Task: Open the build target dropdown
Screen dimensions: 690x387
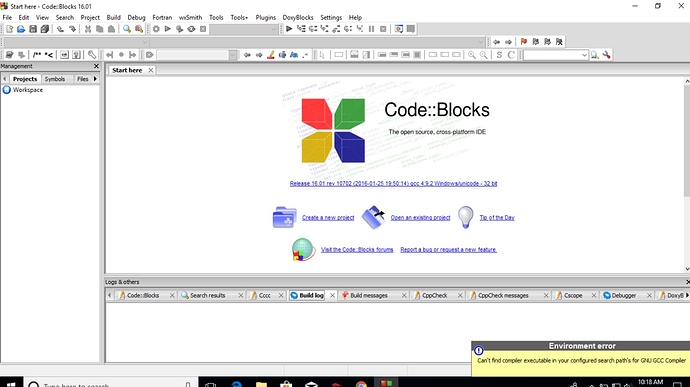Action: coord(244,29)
